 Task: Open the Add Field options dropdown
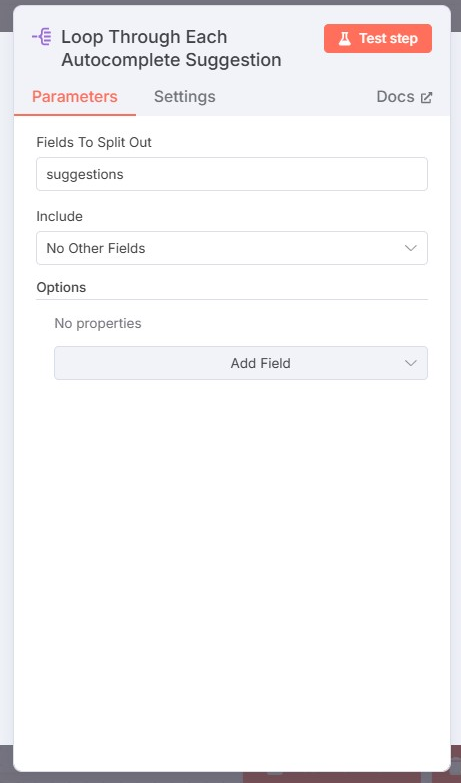pos(241,363)
